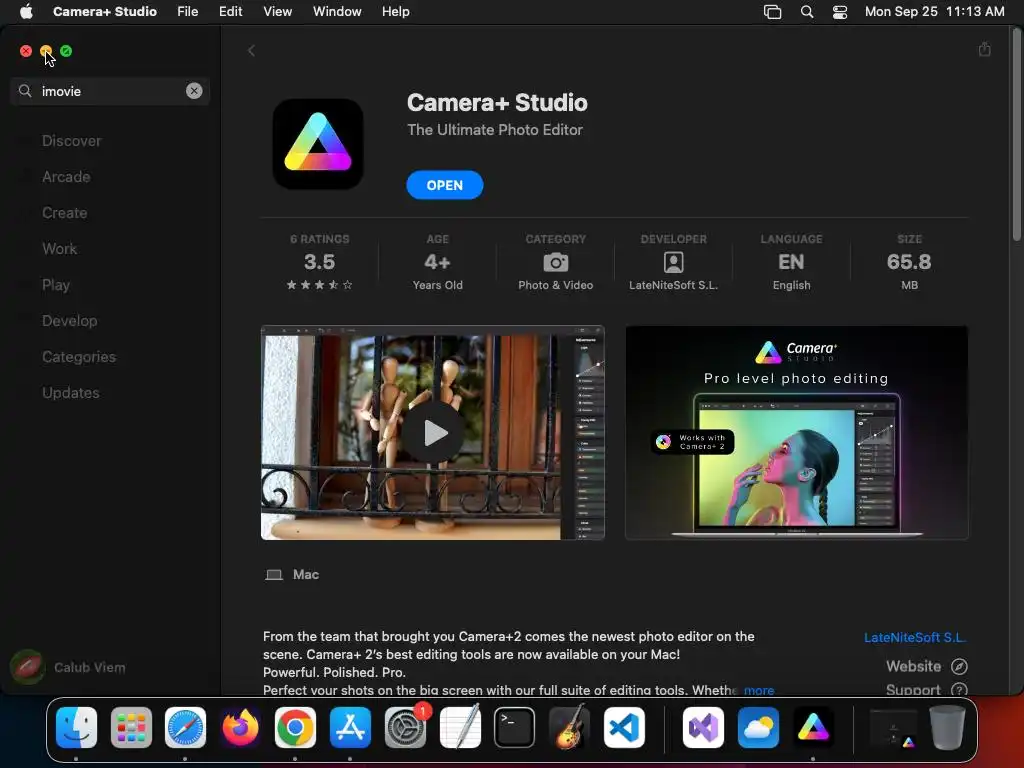The image size is (1024, 768).
Task: Go to the Work section
Action: [x=59, y=248]
